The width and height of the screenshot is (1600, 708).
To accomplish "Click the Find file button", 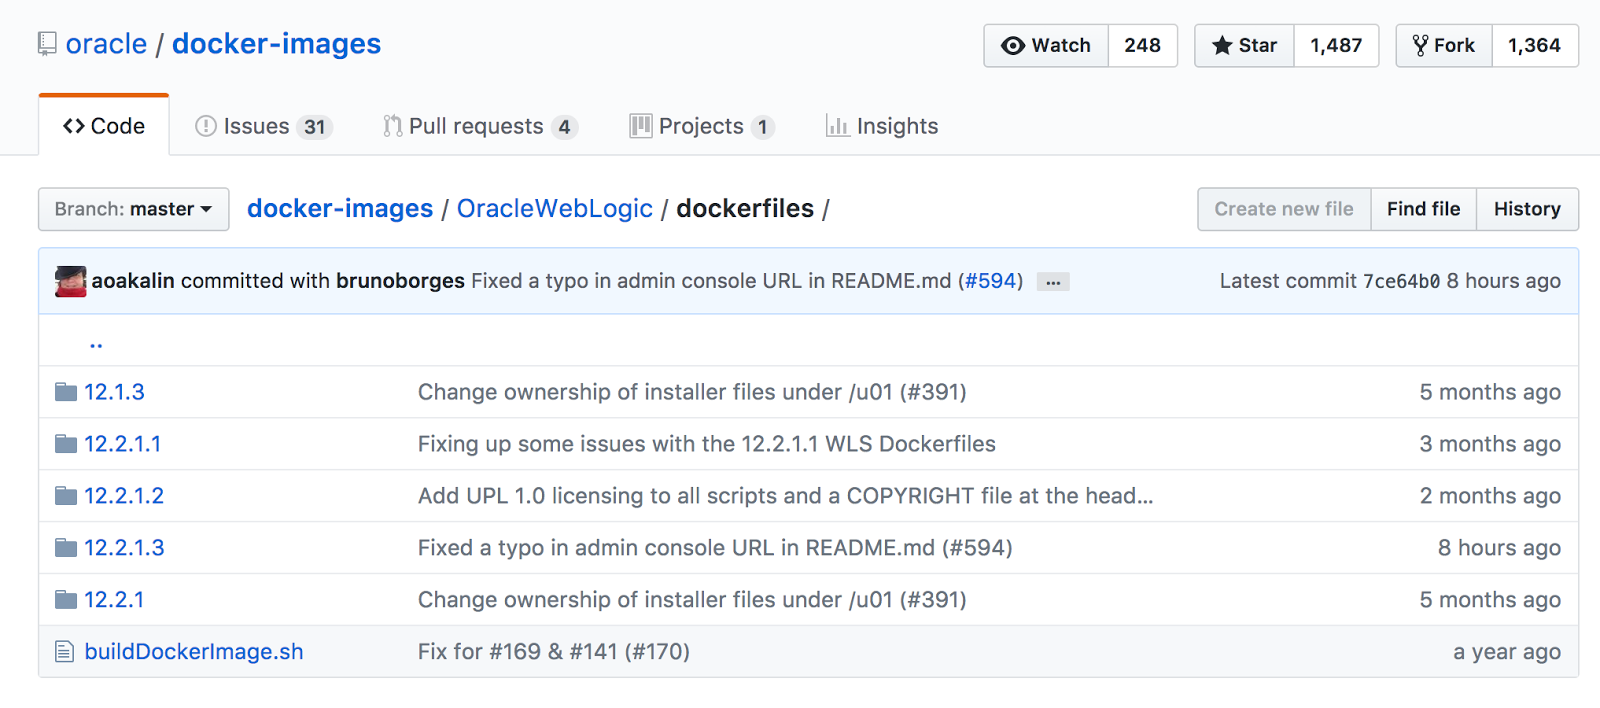I will 1423,209.
